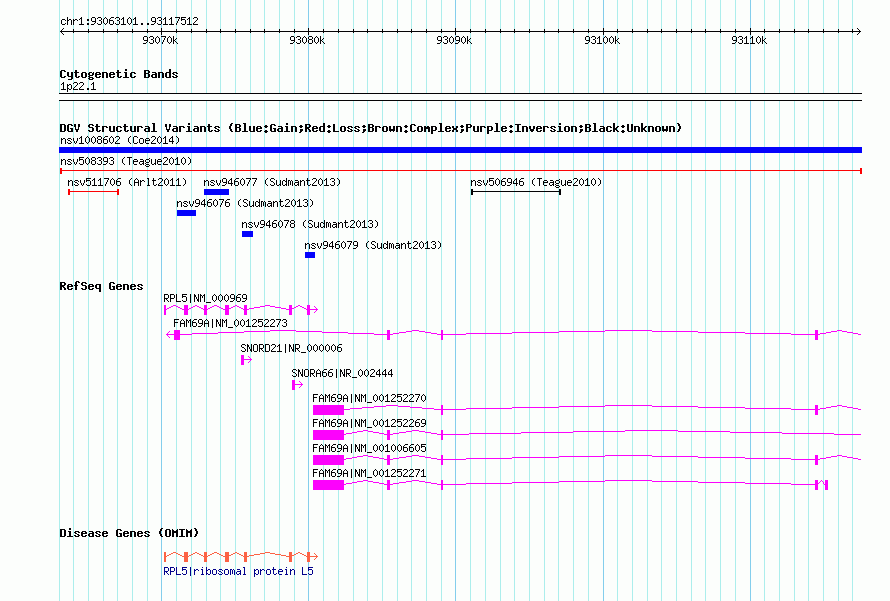
Task: Click the nsv946076 (Sudmant2013) label
Action: (245, 203)
